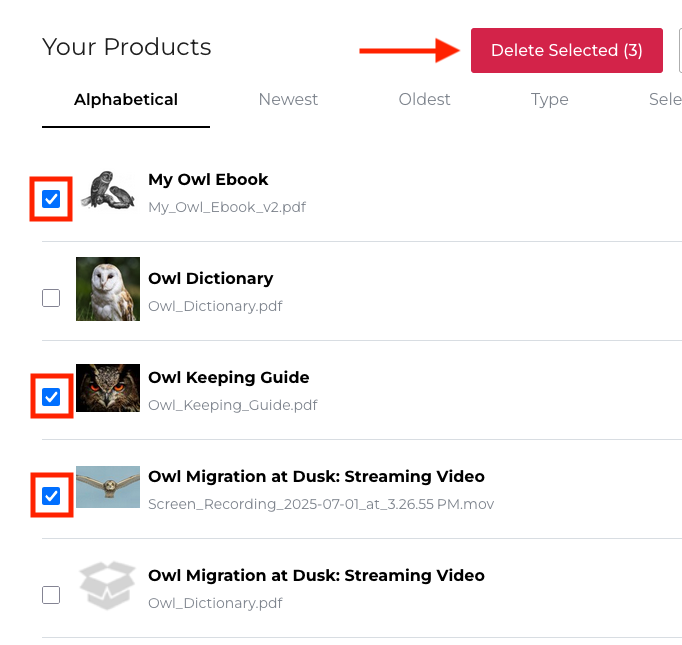Open the barn owl thumbnail for Owl Dictionary
Viewport: 682px width, 645px height.
pos(108,289)
